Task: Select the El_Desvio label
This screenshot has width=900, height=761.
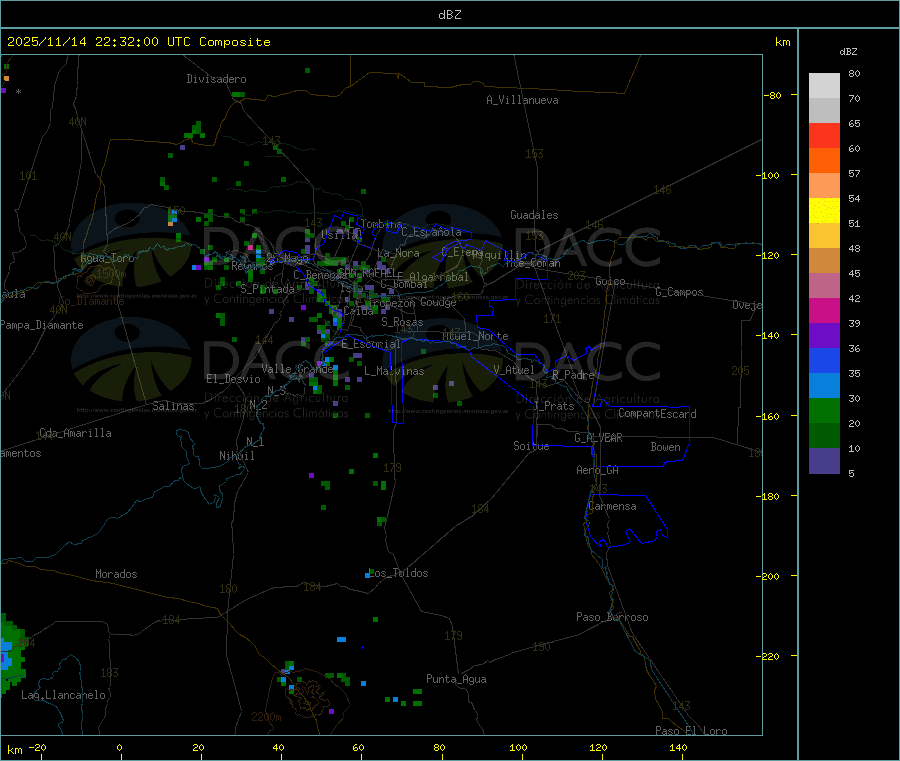Action: 233,379
